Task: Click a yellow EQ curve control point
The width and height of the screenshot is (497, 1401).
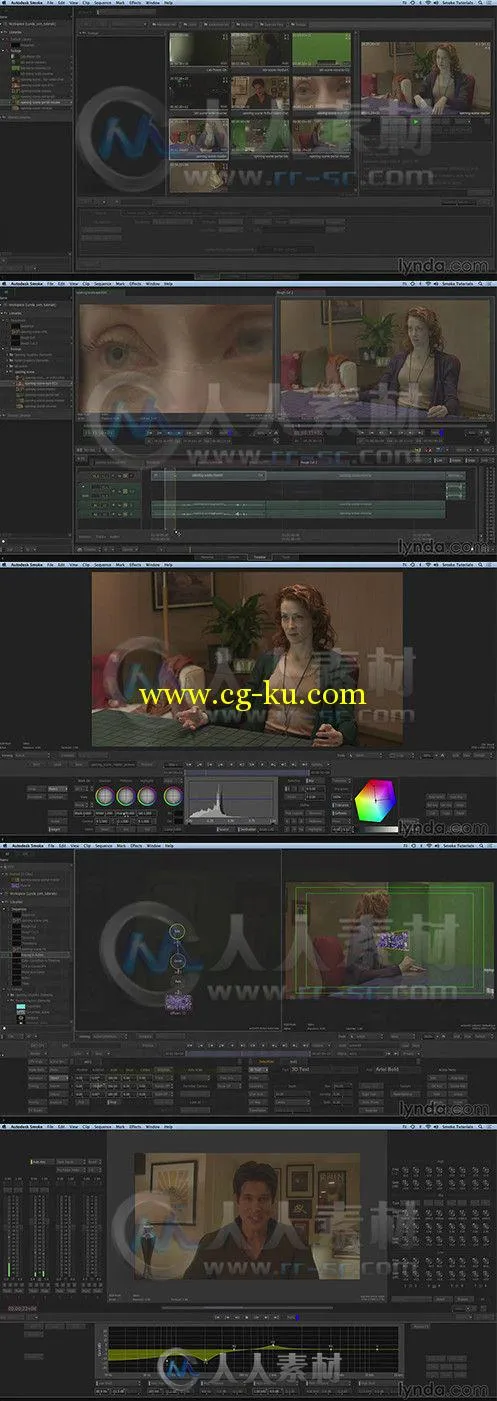Action: pyautogui.click(x=274, y=1342)
